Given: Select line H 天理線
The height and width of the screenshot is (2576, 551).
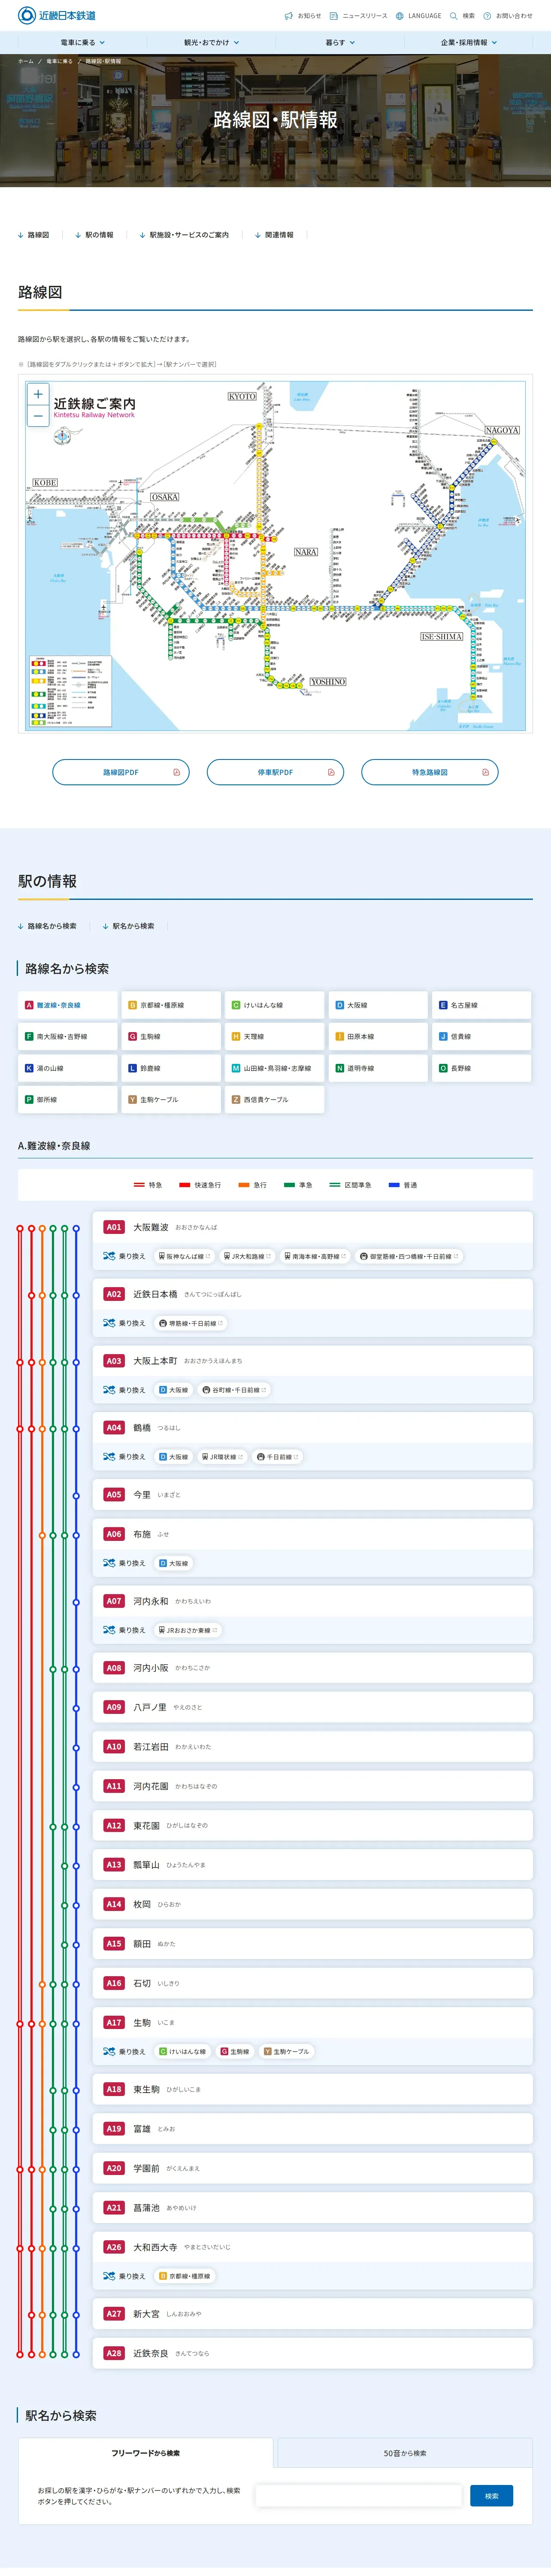Looking at the screenshot, I should 274,1037.
